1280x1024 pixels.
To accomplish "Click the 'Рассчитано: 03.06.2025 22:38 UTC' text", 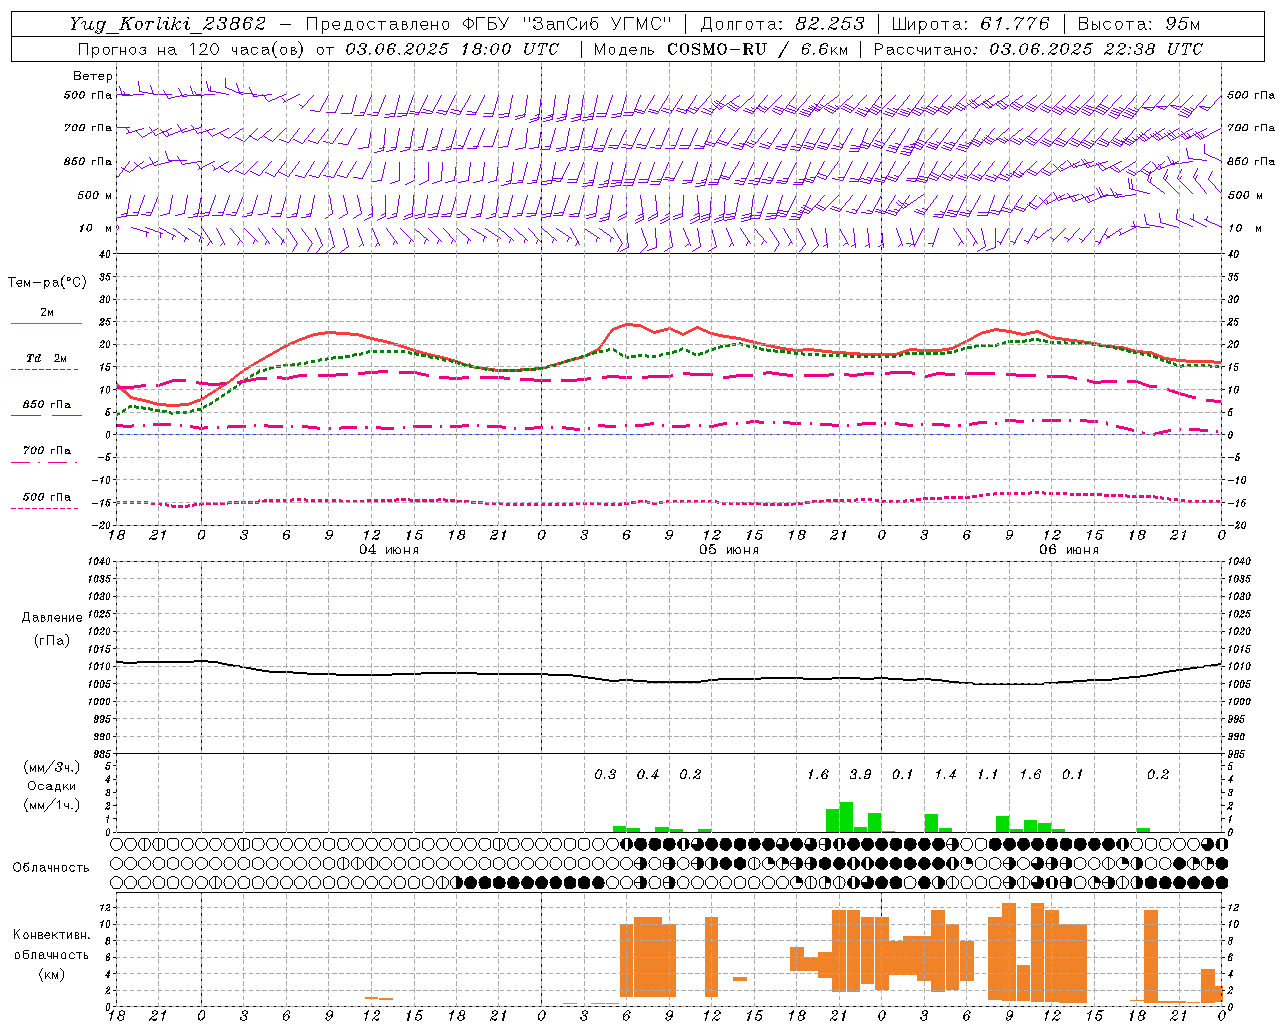I will click(x=1038, y=49).
